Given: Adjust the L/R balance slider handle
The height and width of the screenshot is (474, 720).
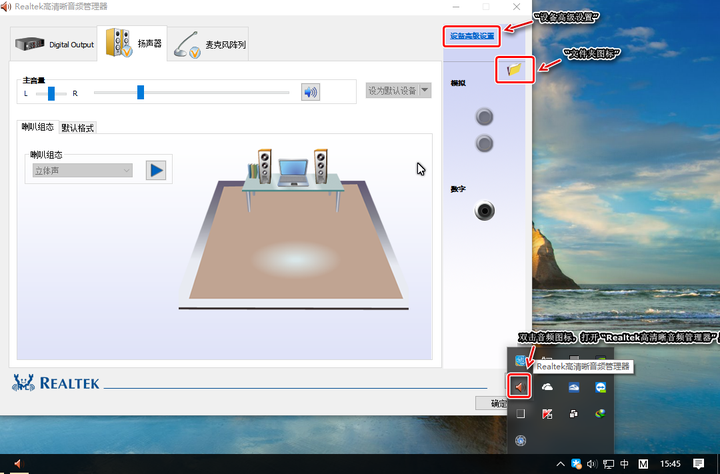Looking at the screenshot, I should click(x=51, y=93).
